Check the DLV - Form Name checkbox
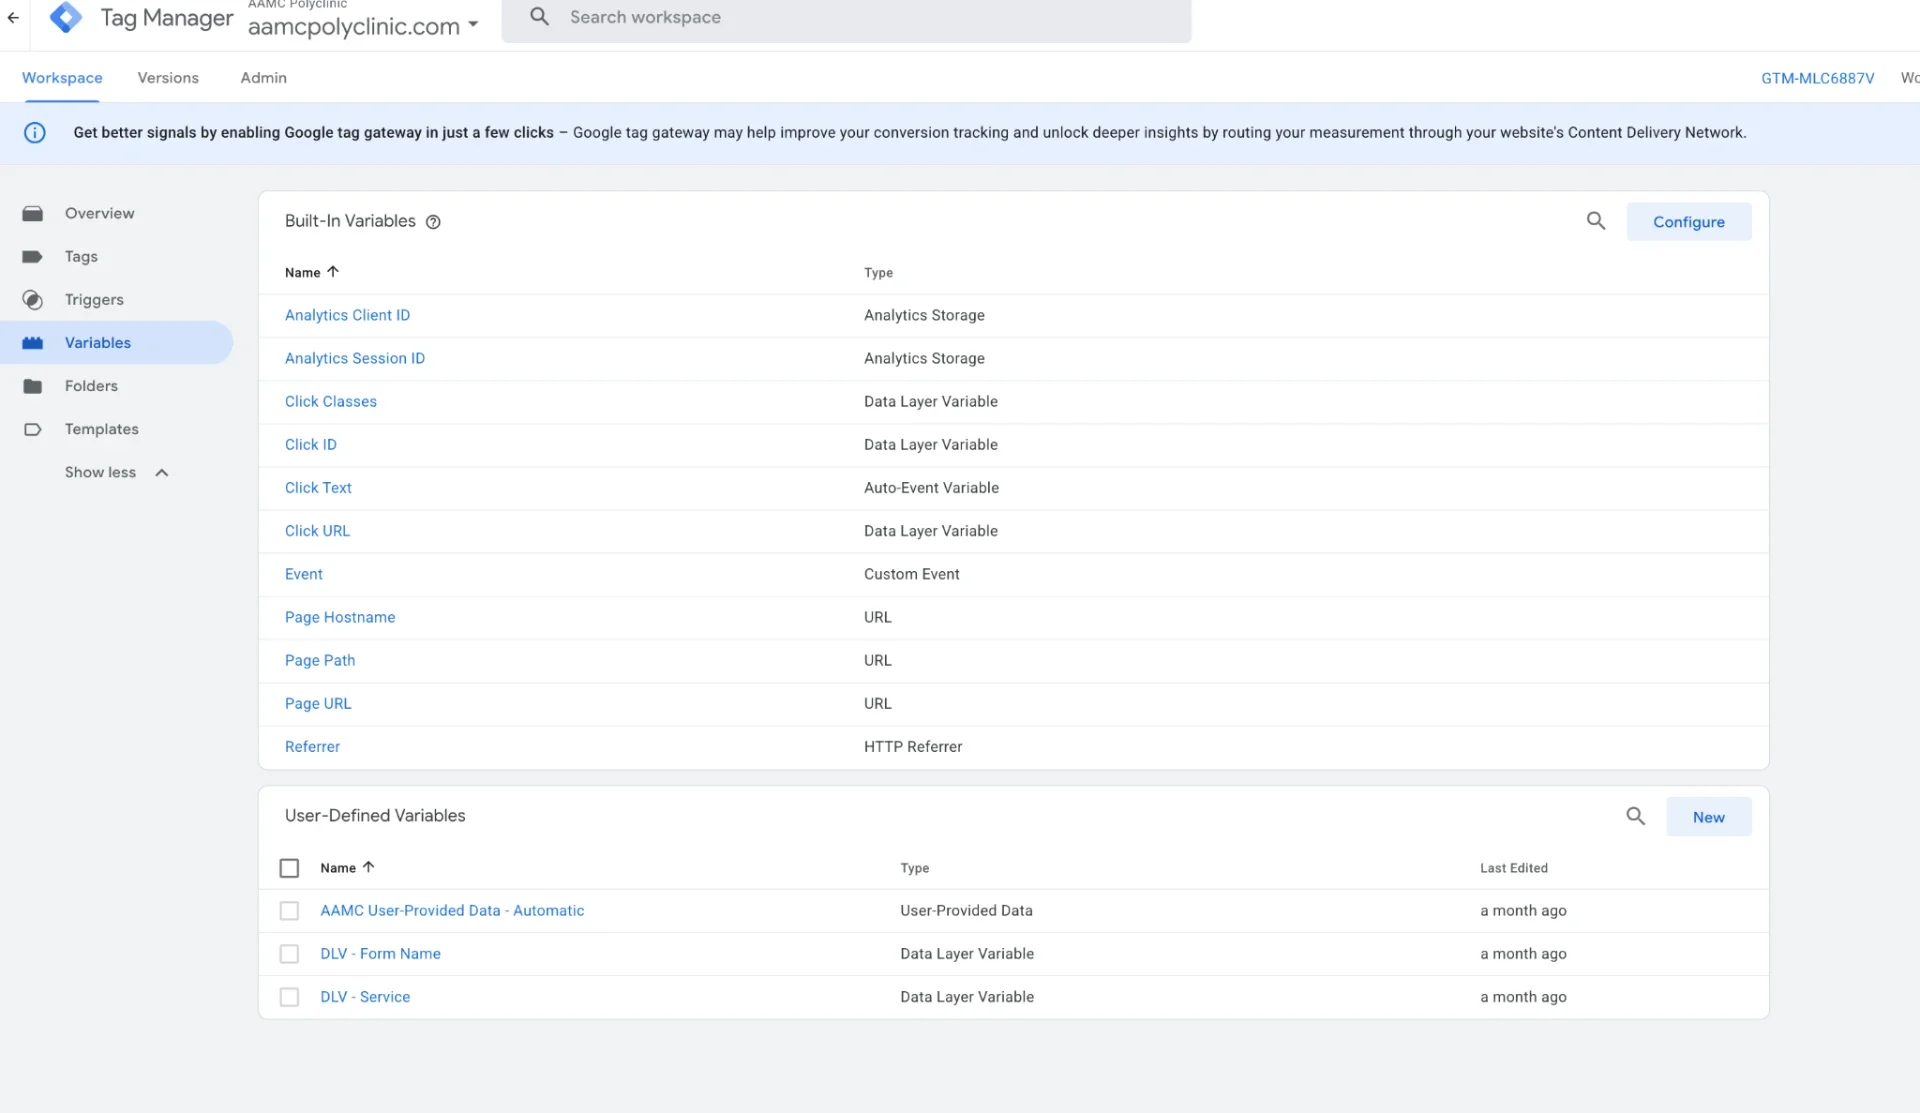Screen dimensions: 1920x1113 coord(289,954)
